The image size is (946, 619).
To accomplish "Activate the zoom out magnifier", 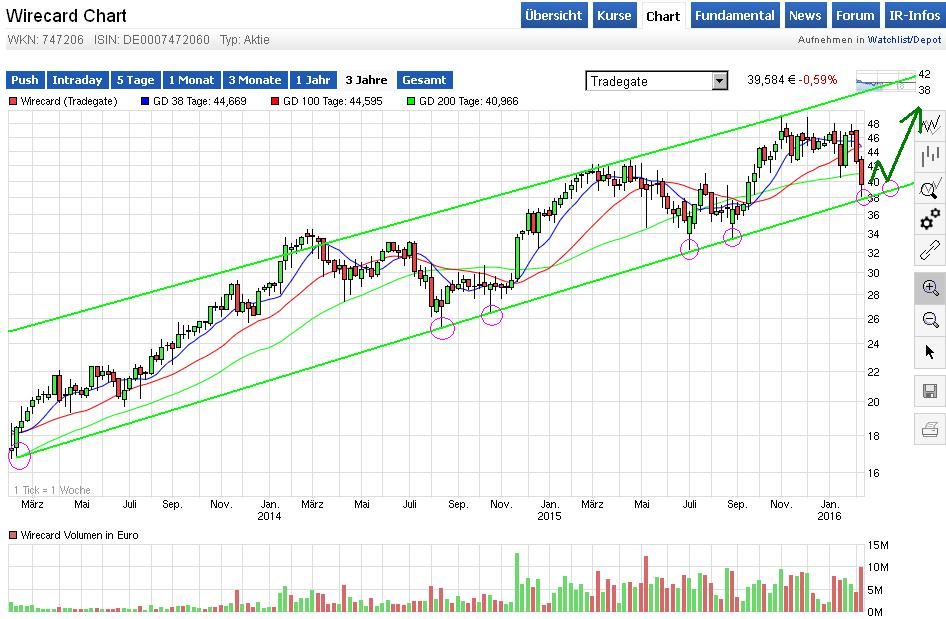I will (x=930, y=319).
